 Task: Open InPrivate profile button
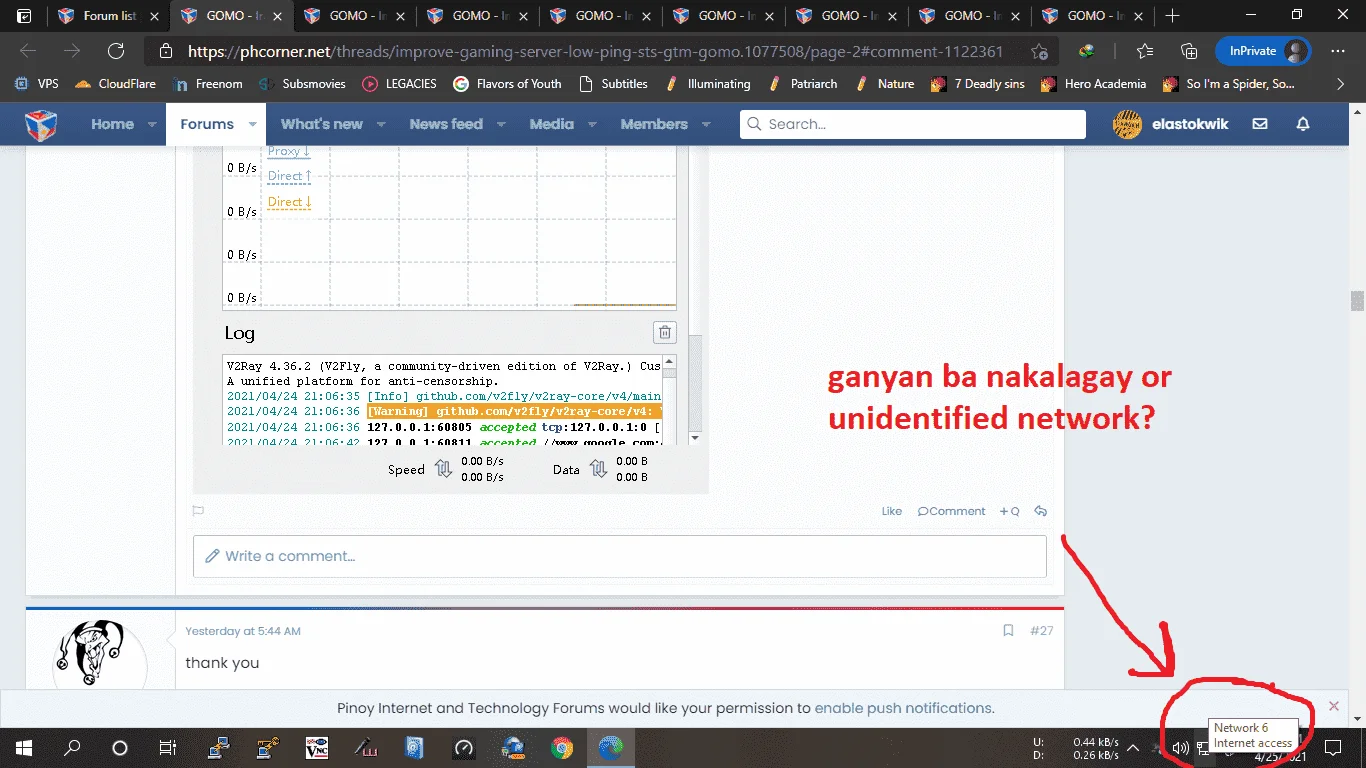pos(1263,51)
